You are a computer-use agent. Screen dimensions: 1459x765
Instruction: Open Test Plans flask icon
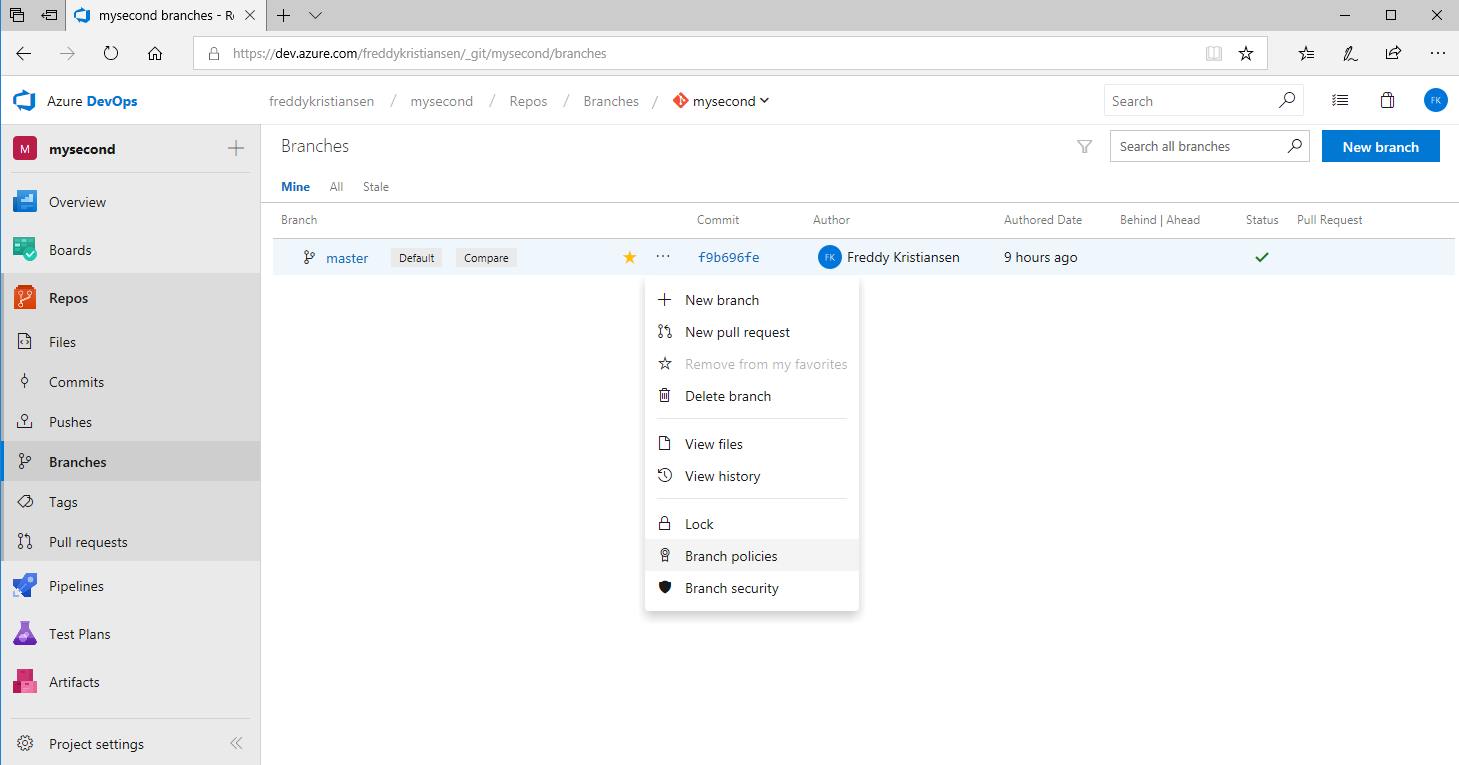coord(25,634)
